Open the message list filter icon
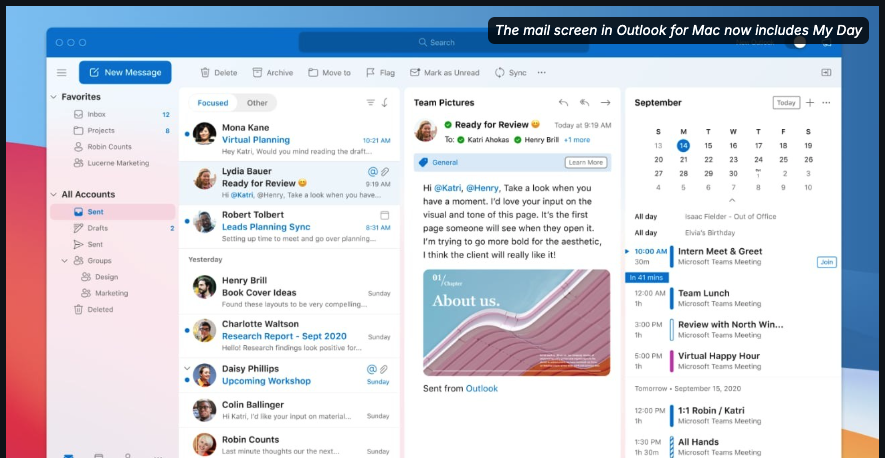 370,103
